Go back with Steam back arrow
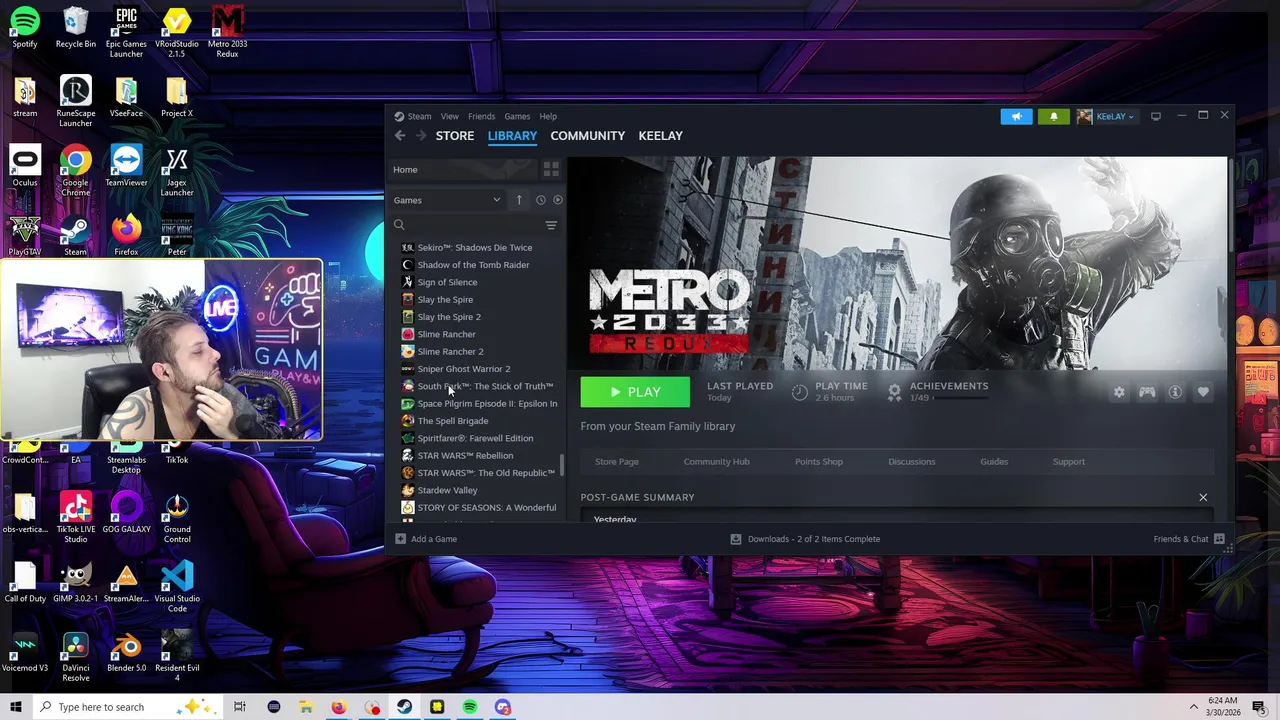1280x720 pixels. (400, 136)
